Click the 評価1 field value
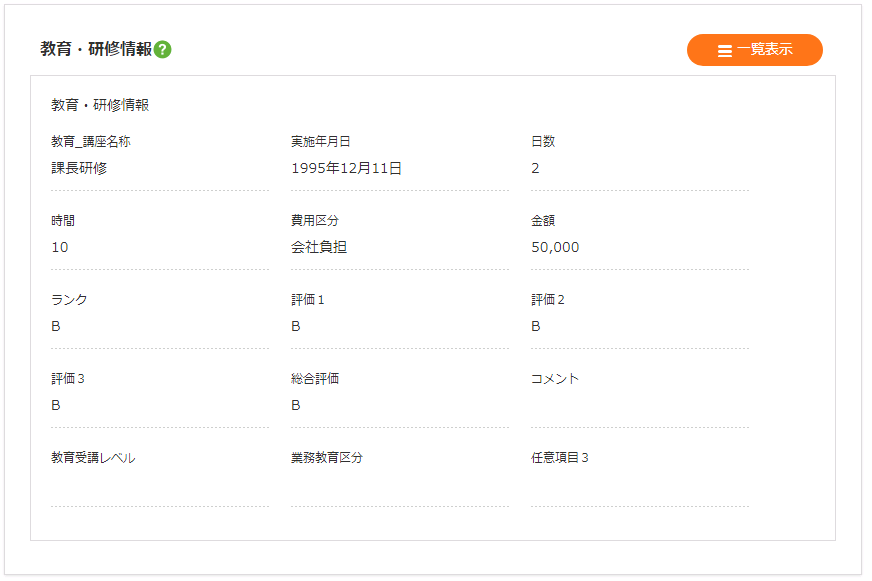The image size is (872, 581). 296,326
